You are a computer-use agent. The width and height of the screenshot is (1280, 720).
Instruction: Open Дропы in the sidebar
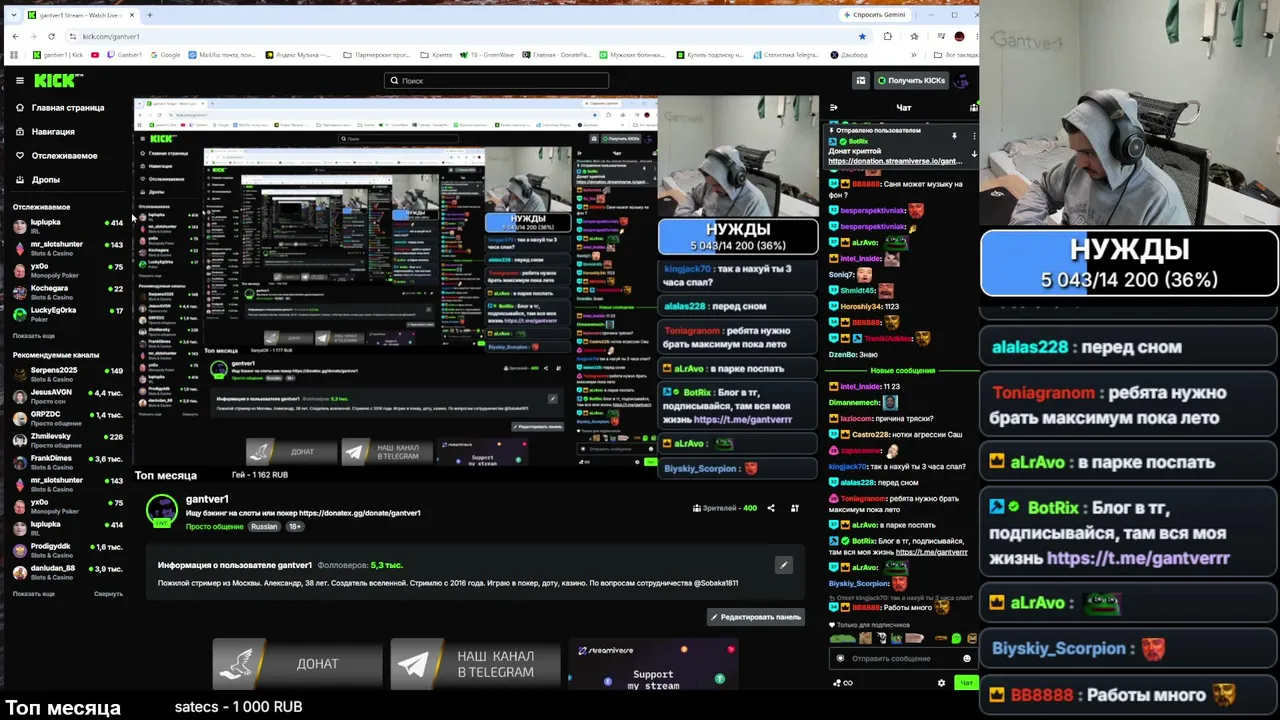(38, 179)
